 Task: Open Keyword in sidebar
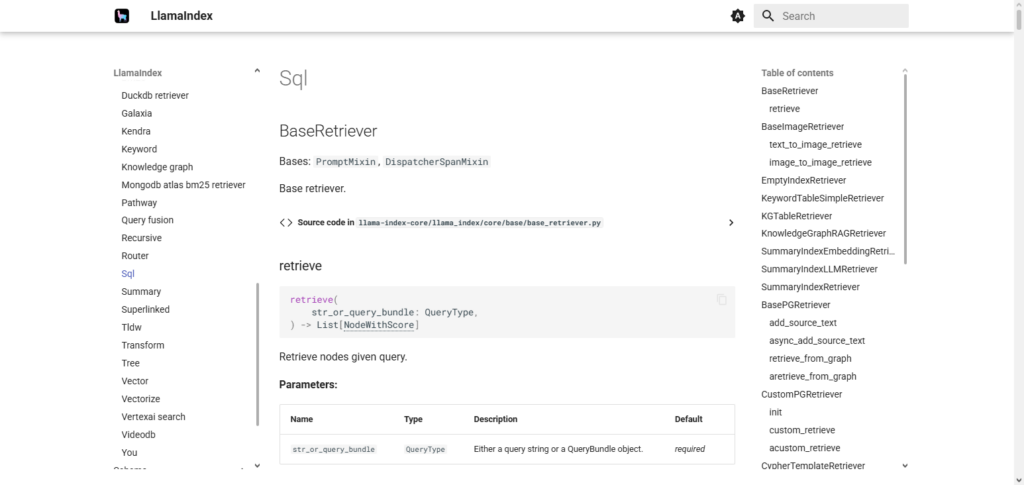click(139, 149)
